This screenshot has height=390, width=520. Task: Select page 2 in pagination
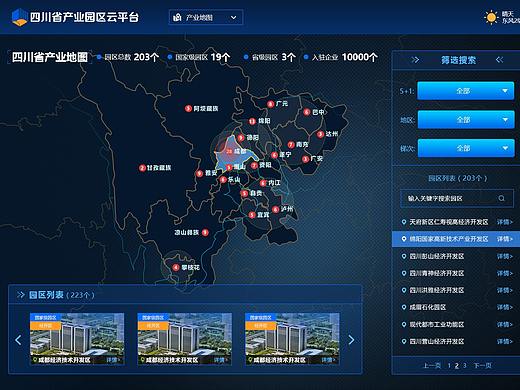[x=457, y=366]
